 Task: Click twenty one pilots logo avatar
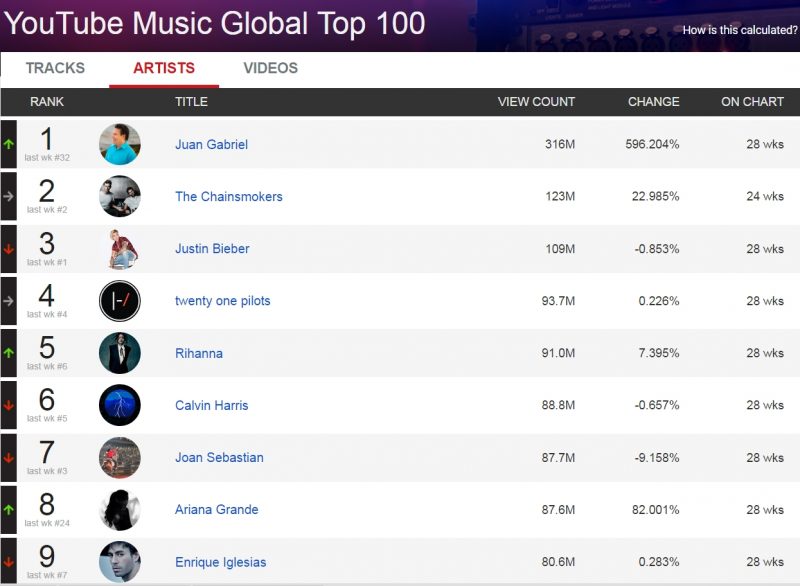pyautogui.click(x=120, y=301)
